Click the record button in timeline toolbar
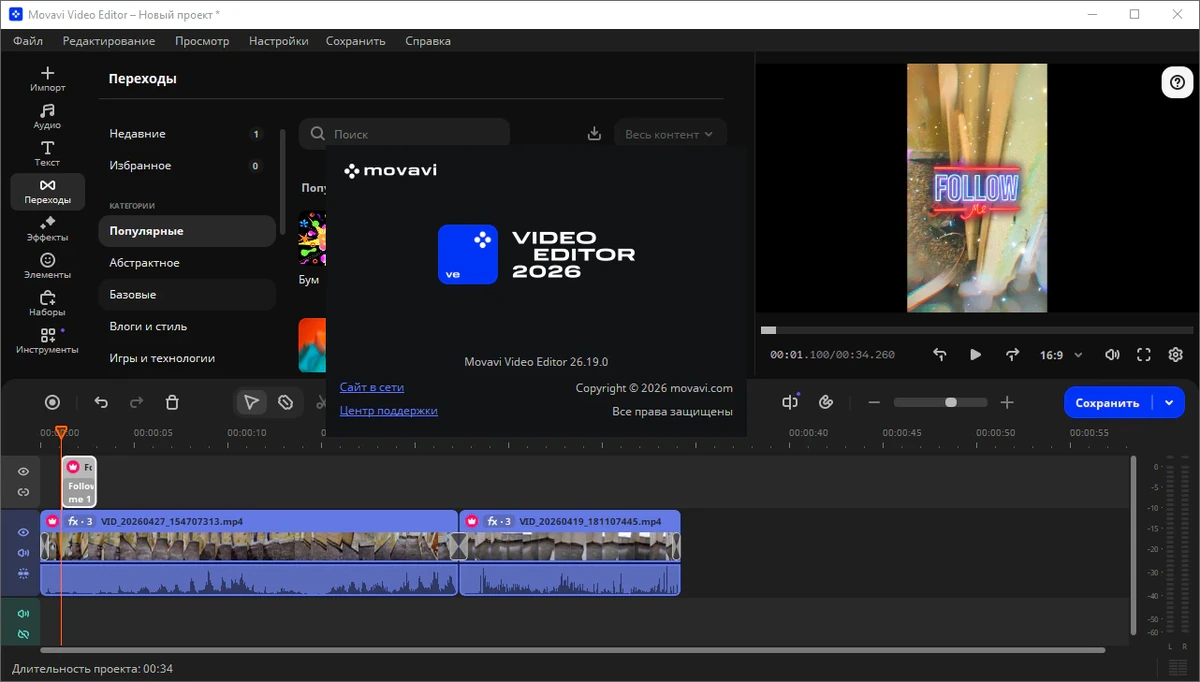The width and height of the screenshot is (1200, 682). tap(53, 402)
